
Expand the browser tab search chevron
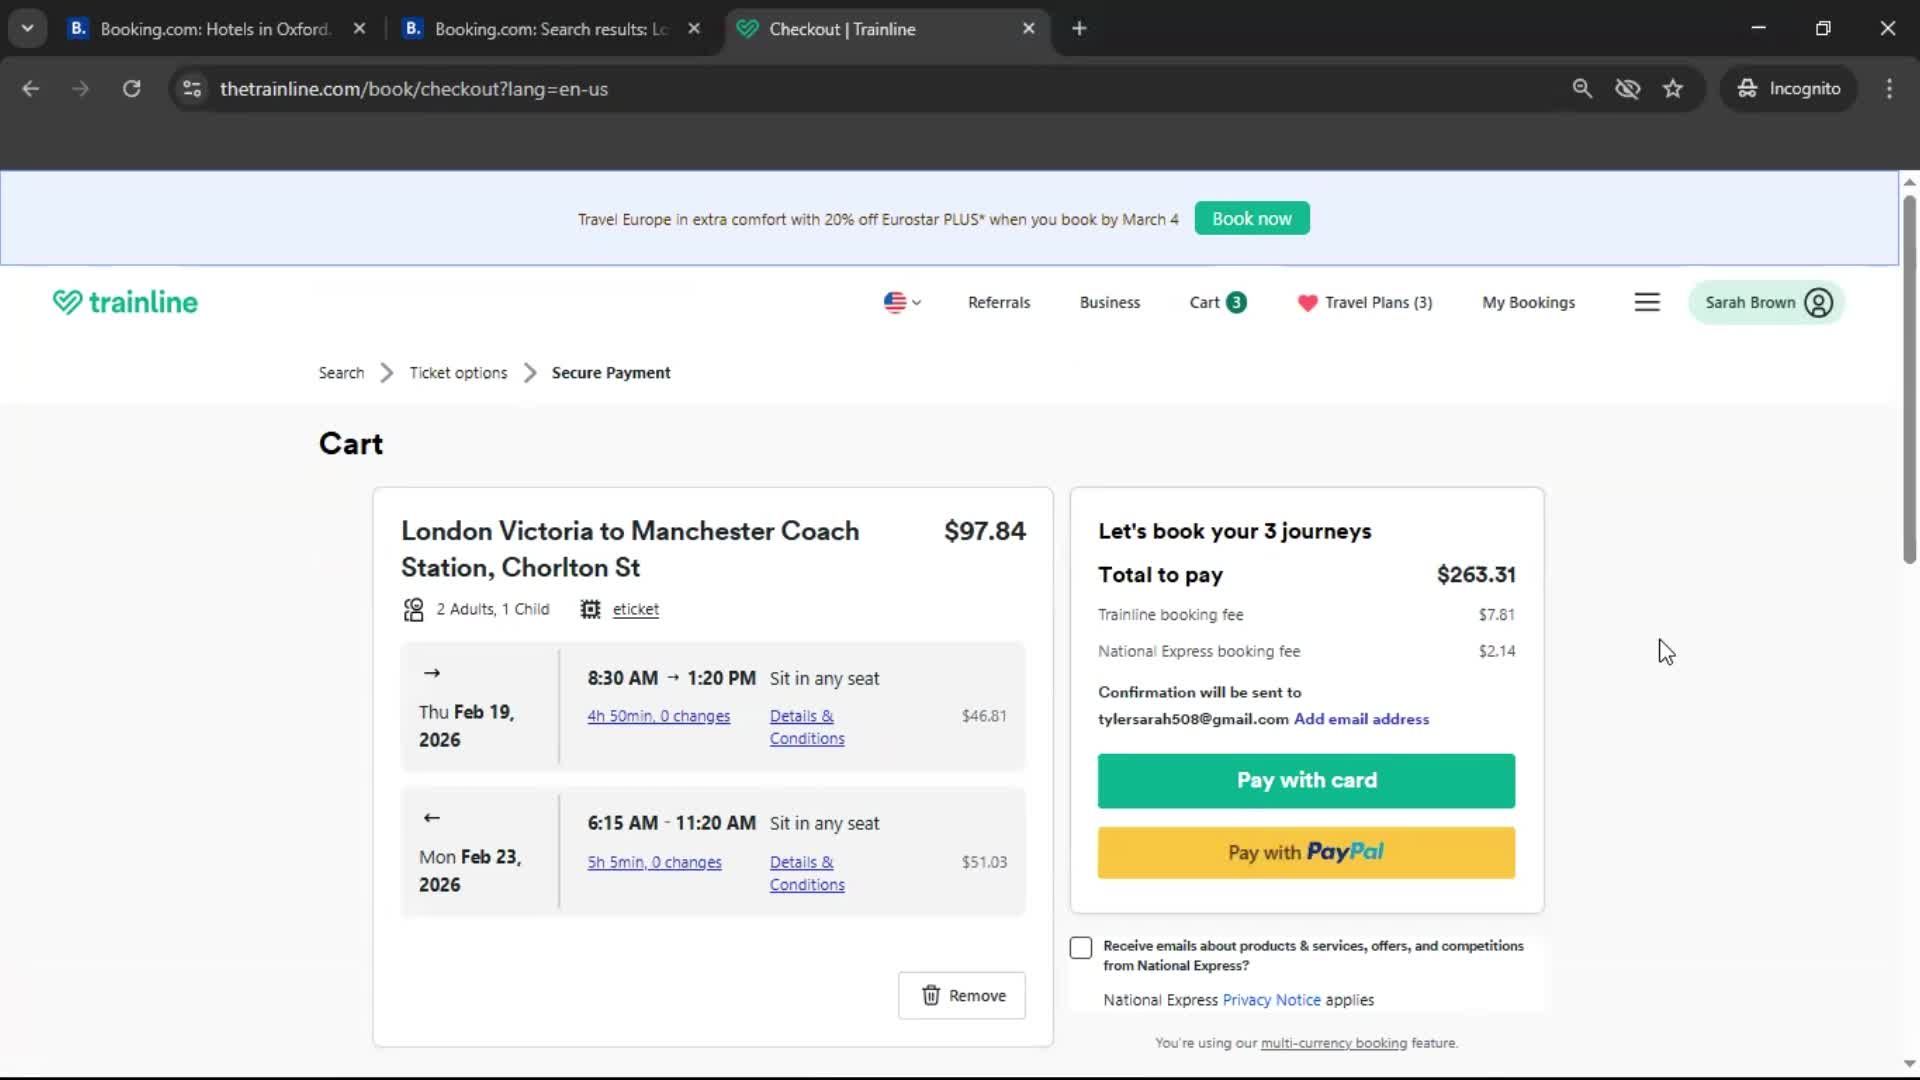(x=27, y=28)
